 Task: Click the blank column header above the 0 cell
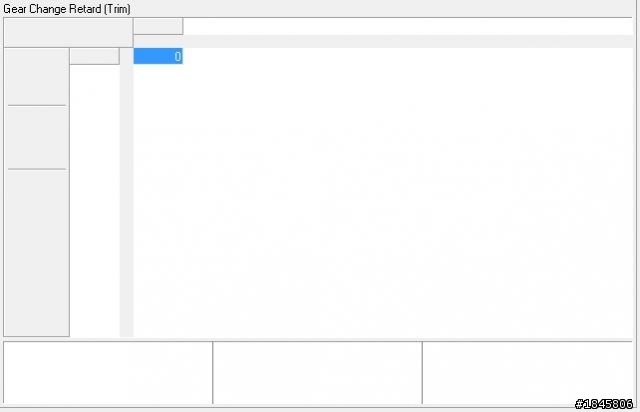(158, 27)
